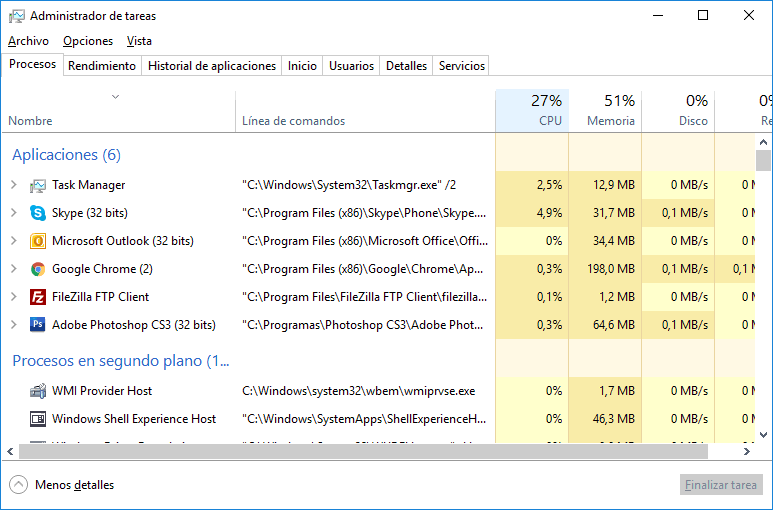
Task: Click the Windows Shell Experience Host icon
Action: click(38, 419)
